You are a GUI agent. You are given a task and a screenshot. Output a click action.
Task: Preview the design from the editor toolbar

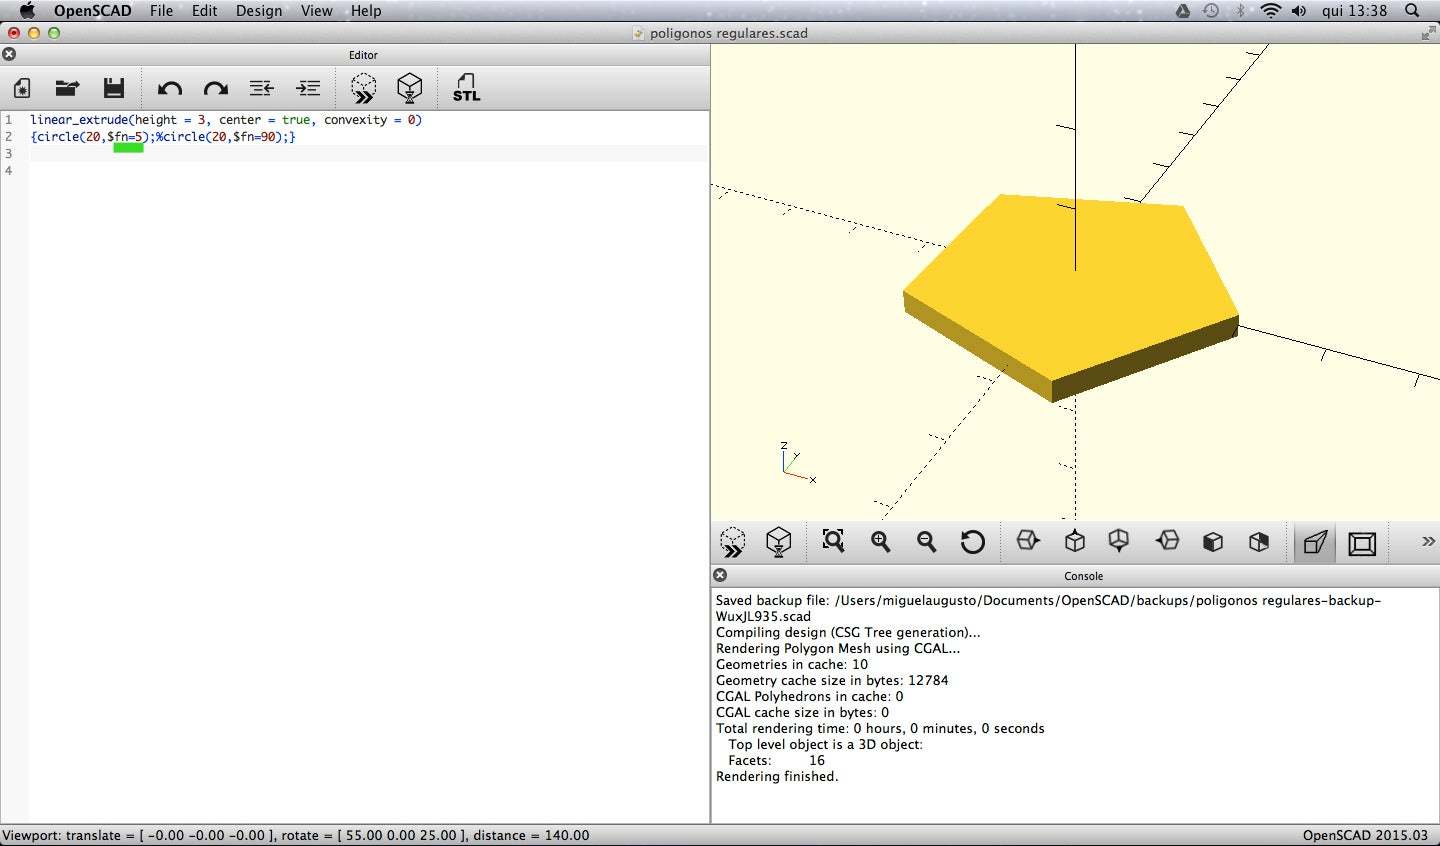point(364,88)
